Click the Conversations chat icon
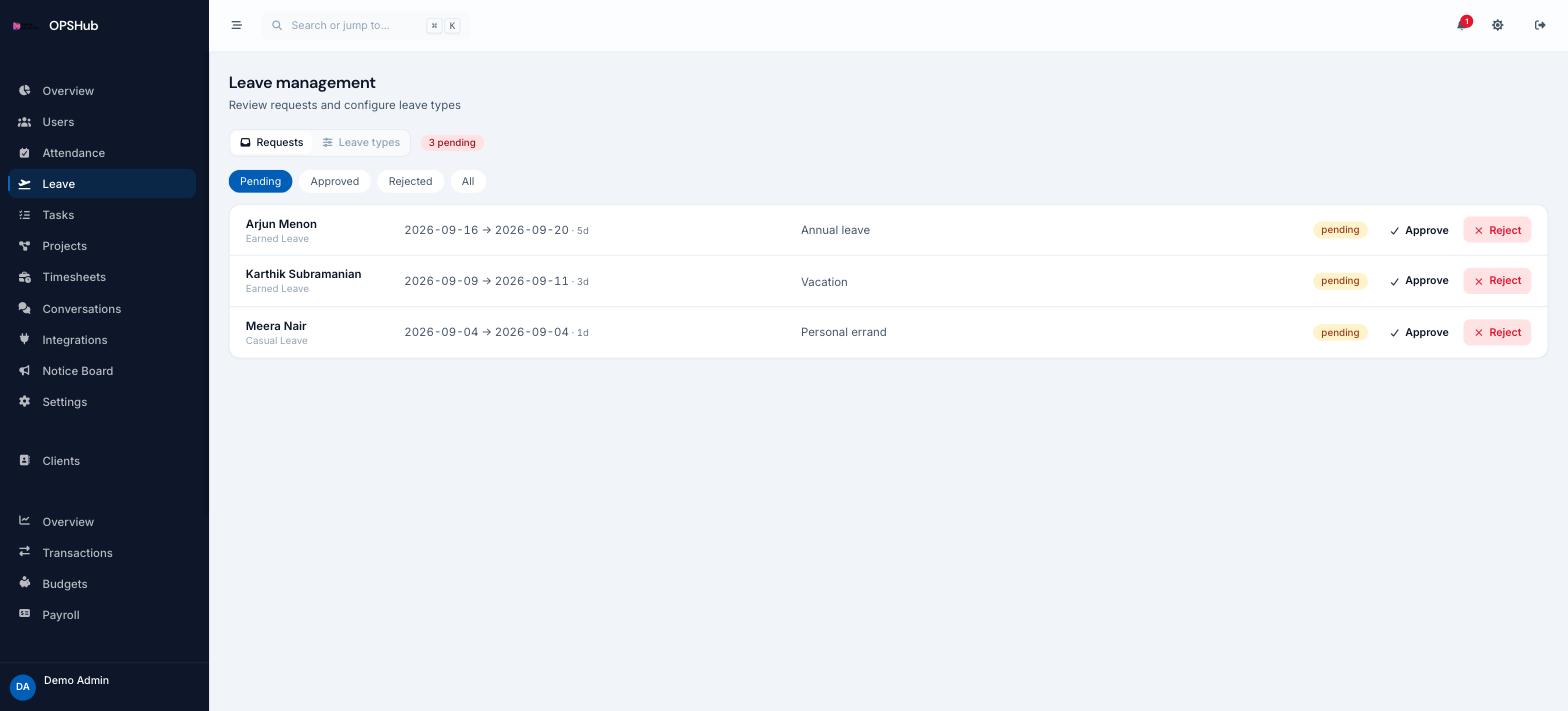1568x711 pixels. tap(24, 308)
